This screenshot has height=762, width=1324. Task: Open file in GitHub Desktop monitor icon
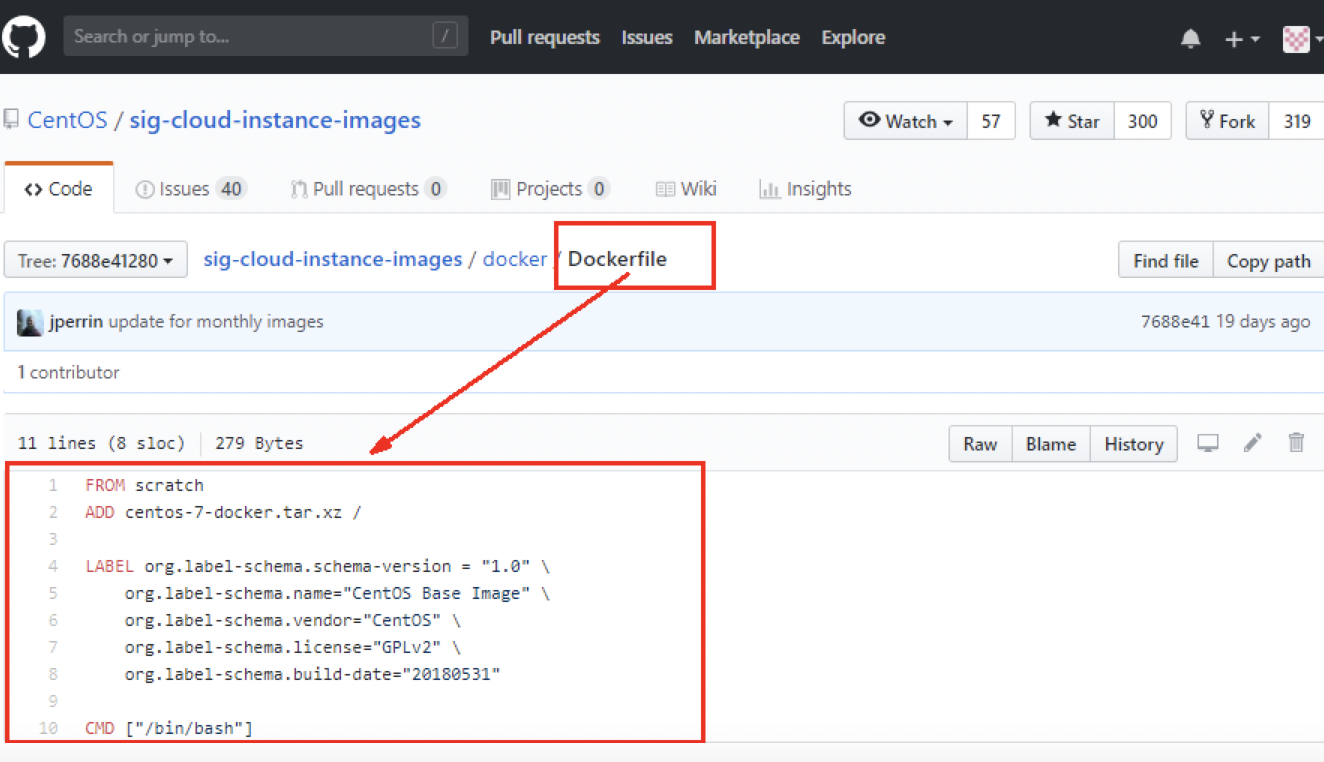click(1208, 443)
